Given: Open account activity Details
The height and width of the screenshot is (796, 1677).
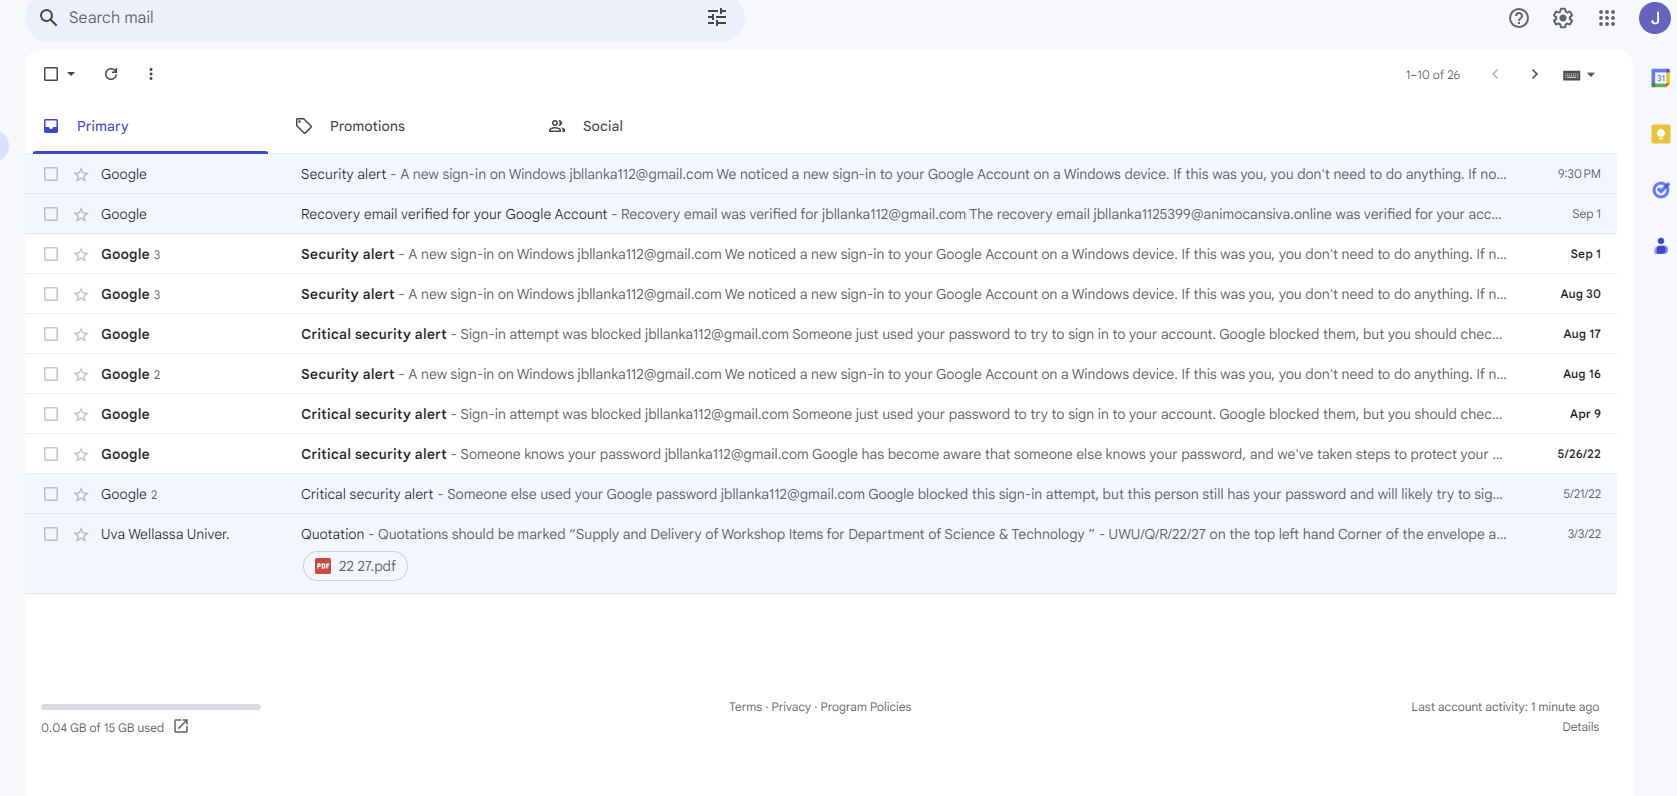Looking at the screenshot, I should click(x=1580, y=727).
